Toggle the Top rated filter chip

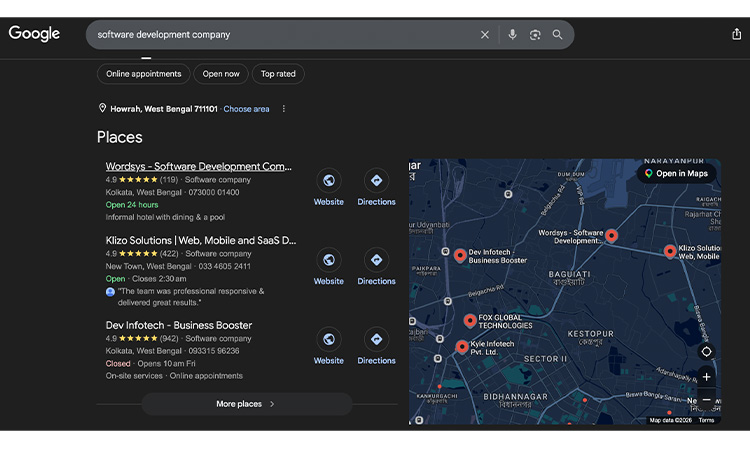coord(278,74)
